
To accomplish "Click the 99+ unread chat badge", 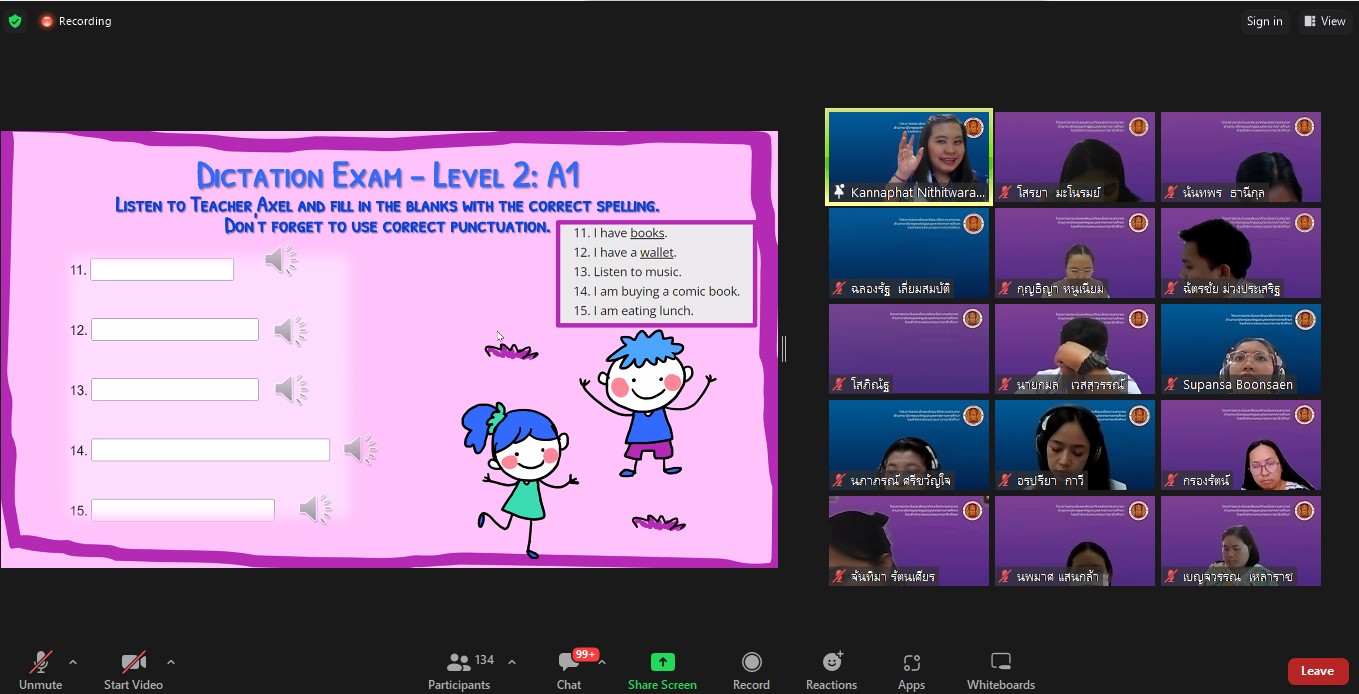I will [585, 654].
